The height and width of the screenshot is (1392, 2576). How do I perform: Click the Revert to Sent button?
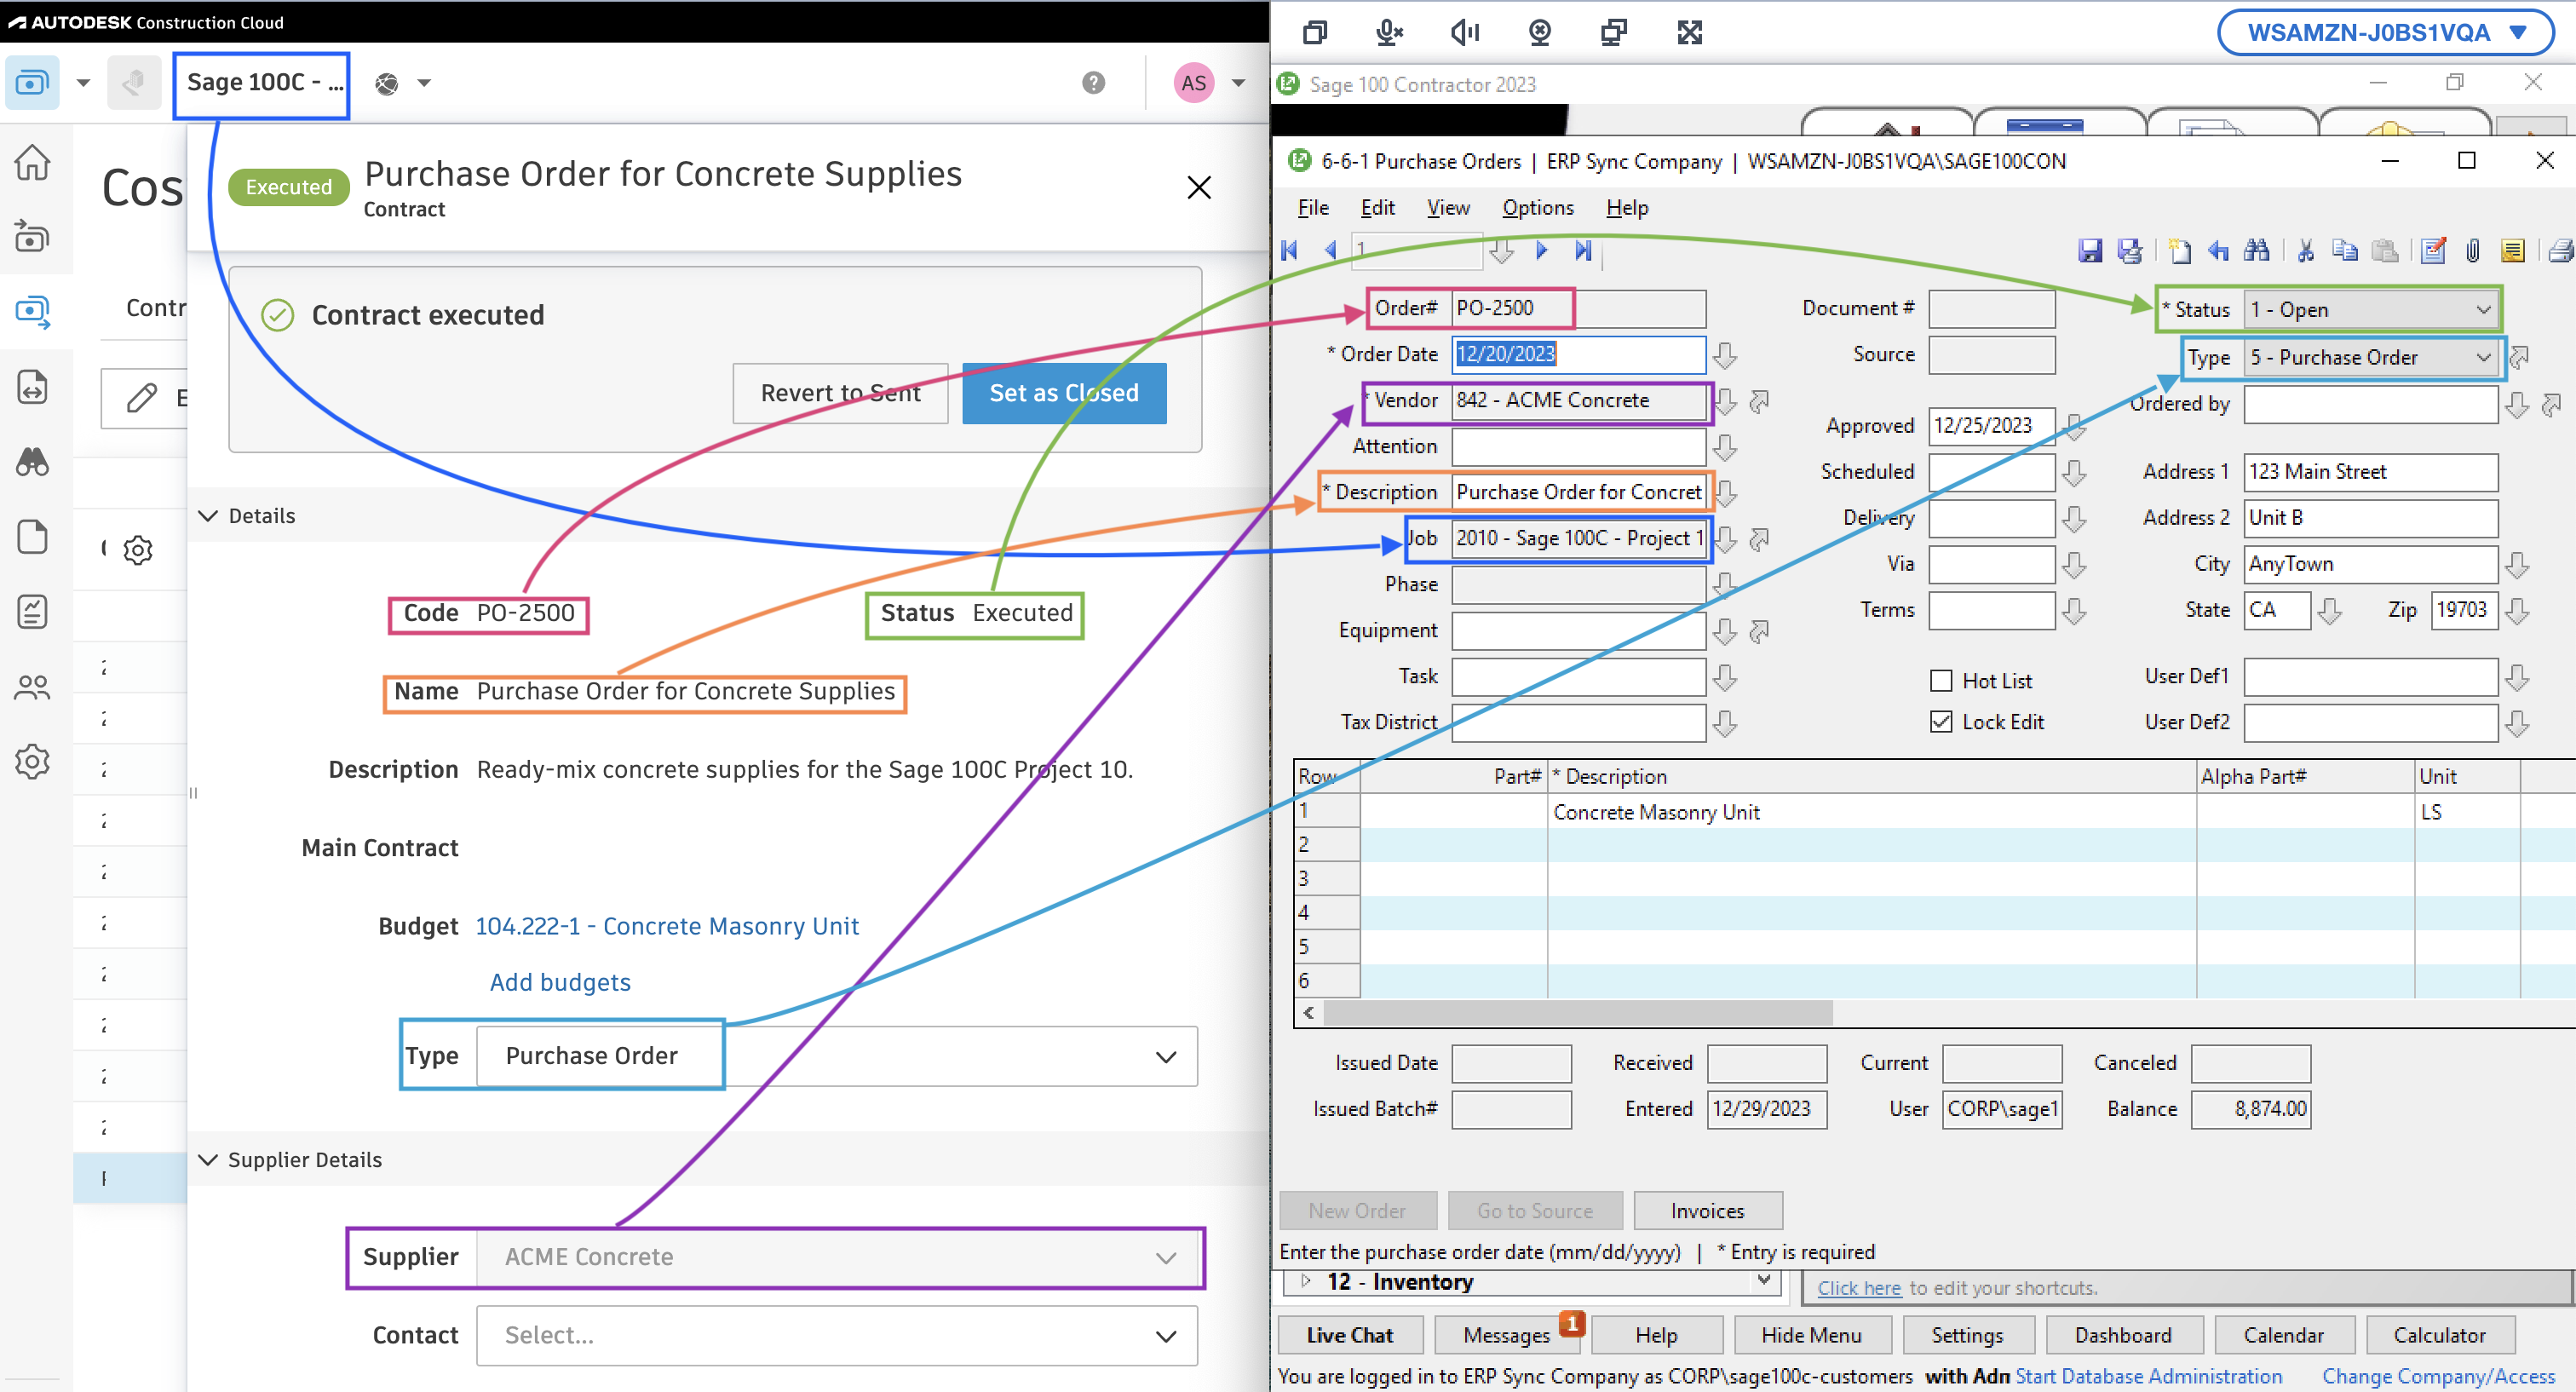point(840,393)
